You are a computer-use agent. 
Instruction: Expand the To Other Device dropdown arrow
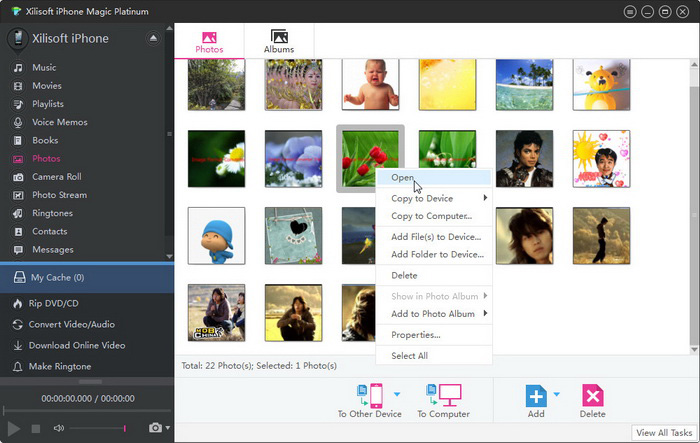(x=396, y=394)
